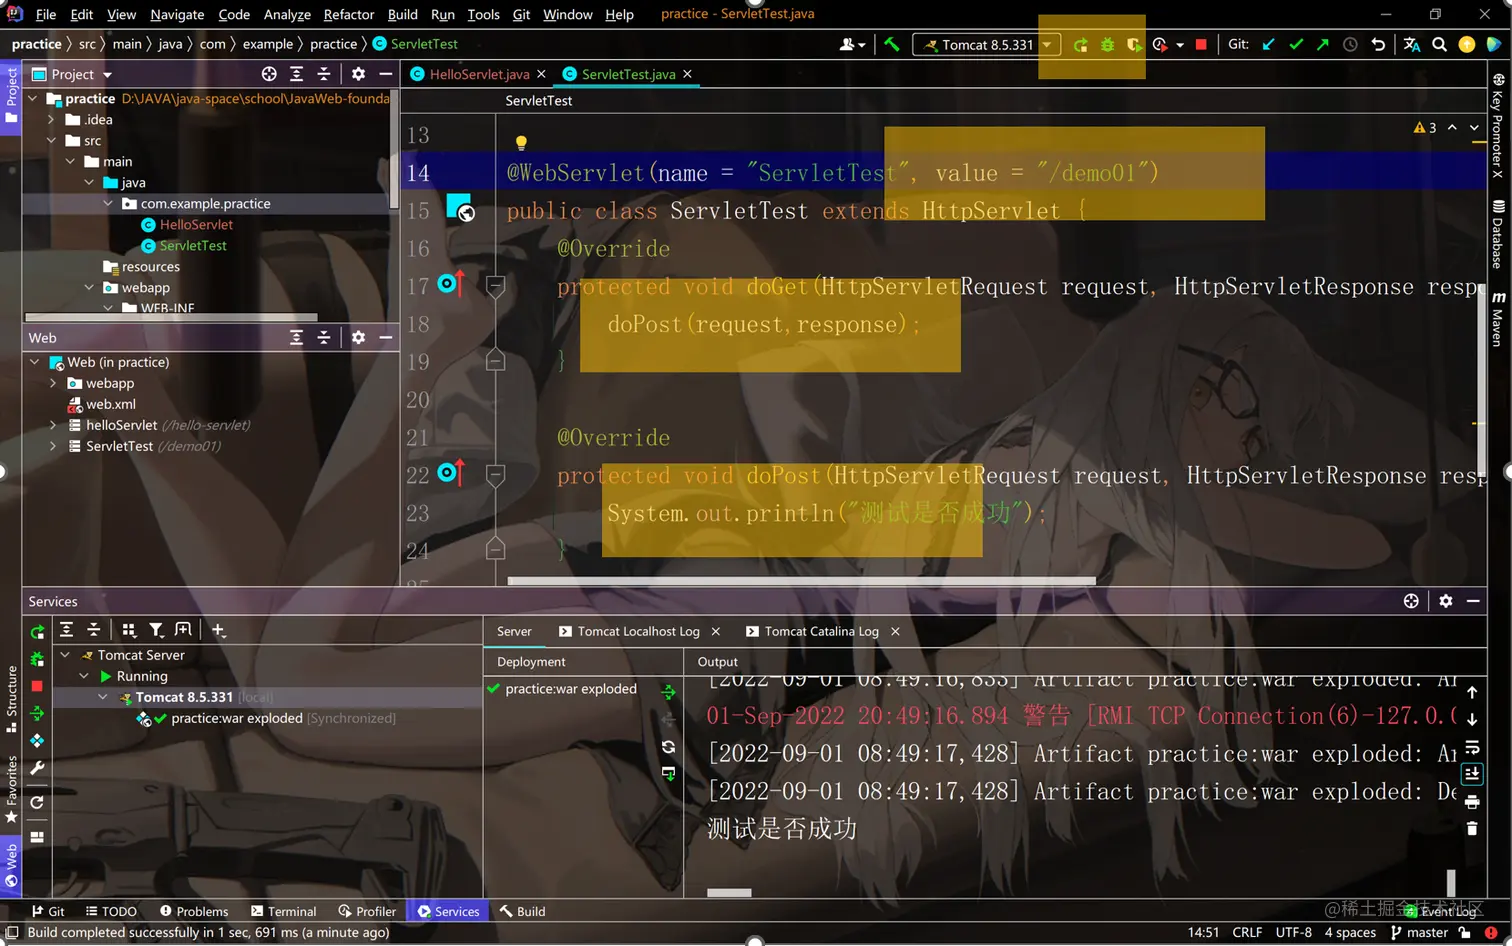The image size is (1512, 946).
Task: Toggle the Structure tool window stripe
Action: (x=11, y=699)
